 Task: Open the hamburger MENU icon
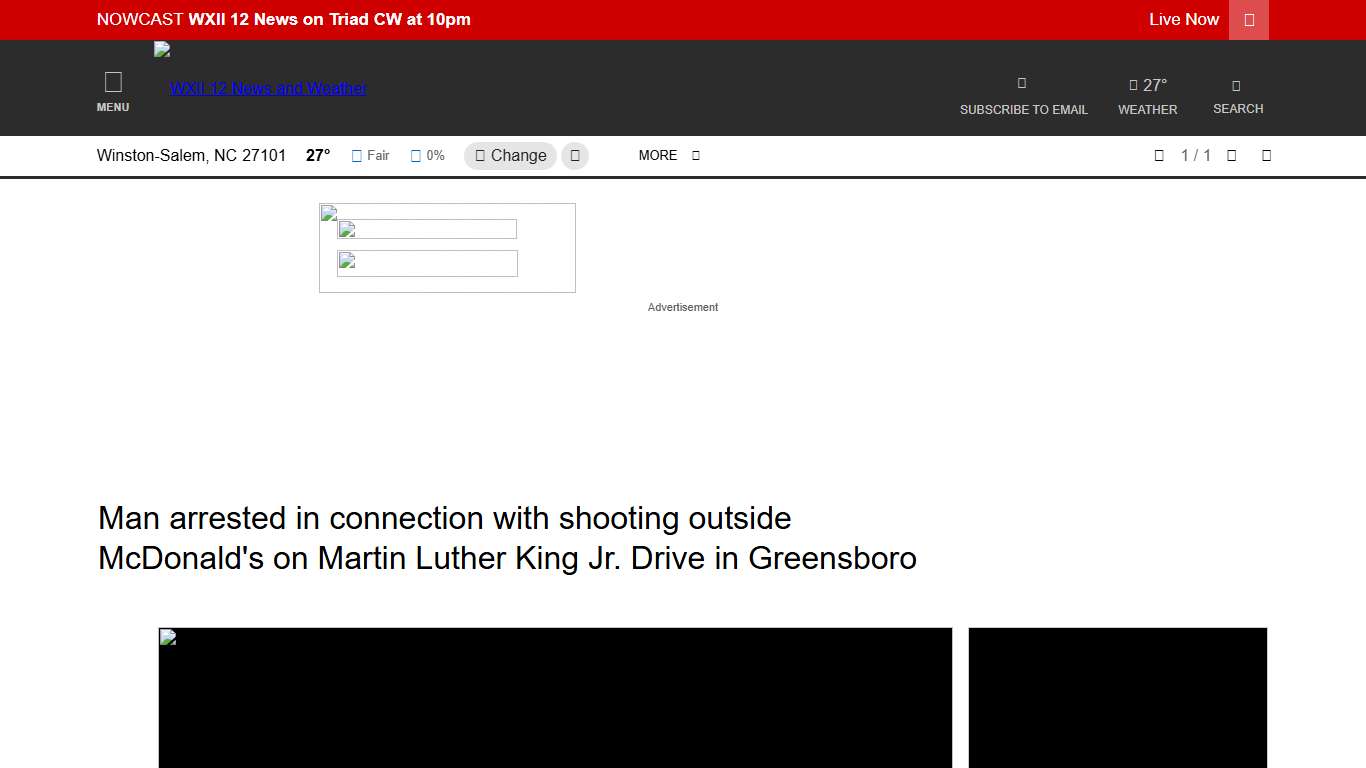tap(113, 83)
